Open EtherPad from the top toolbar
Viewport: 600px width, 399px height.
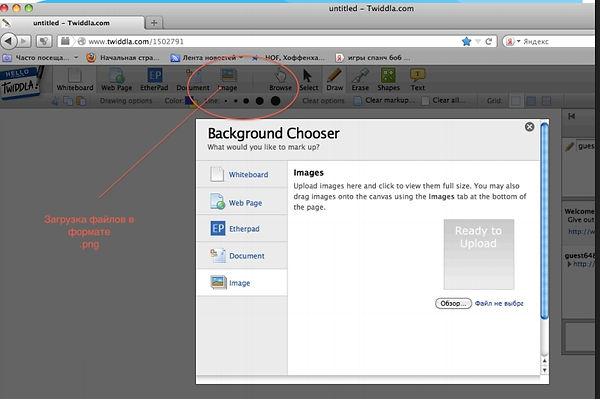[154, 80]
